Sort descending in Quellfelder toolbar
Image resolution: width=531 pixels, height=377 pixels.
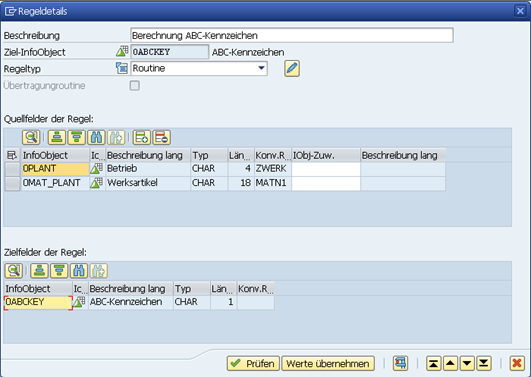point(77,138)
